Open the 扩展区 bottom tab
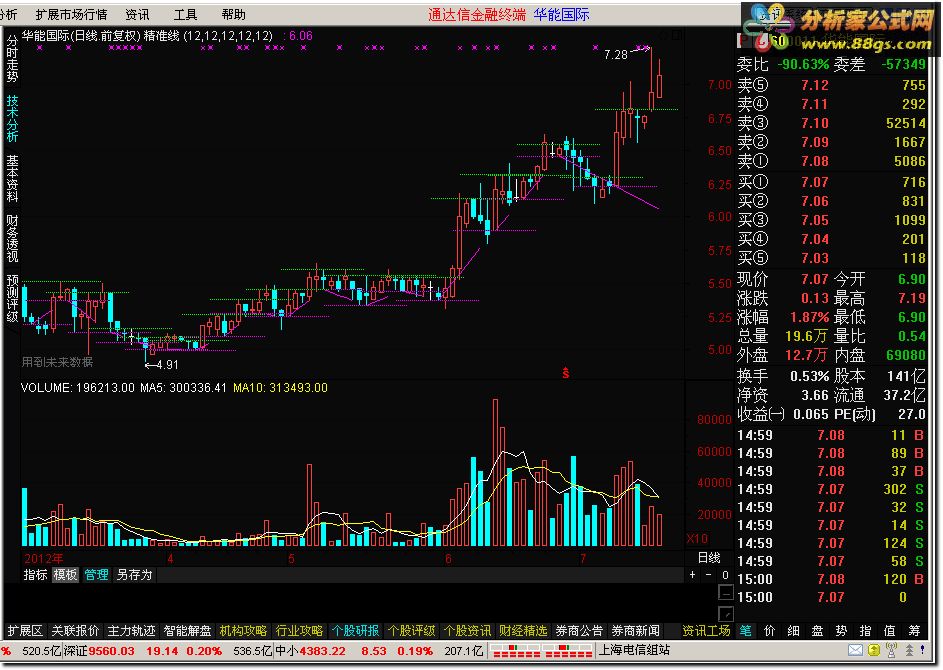Screen dimensions: 943x670 pyautogui.click(x=25, y=631)
